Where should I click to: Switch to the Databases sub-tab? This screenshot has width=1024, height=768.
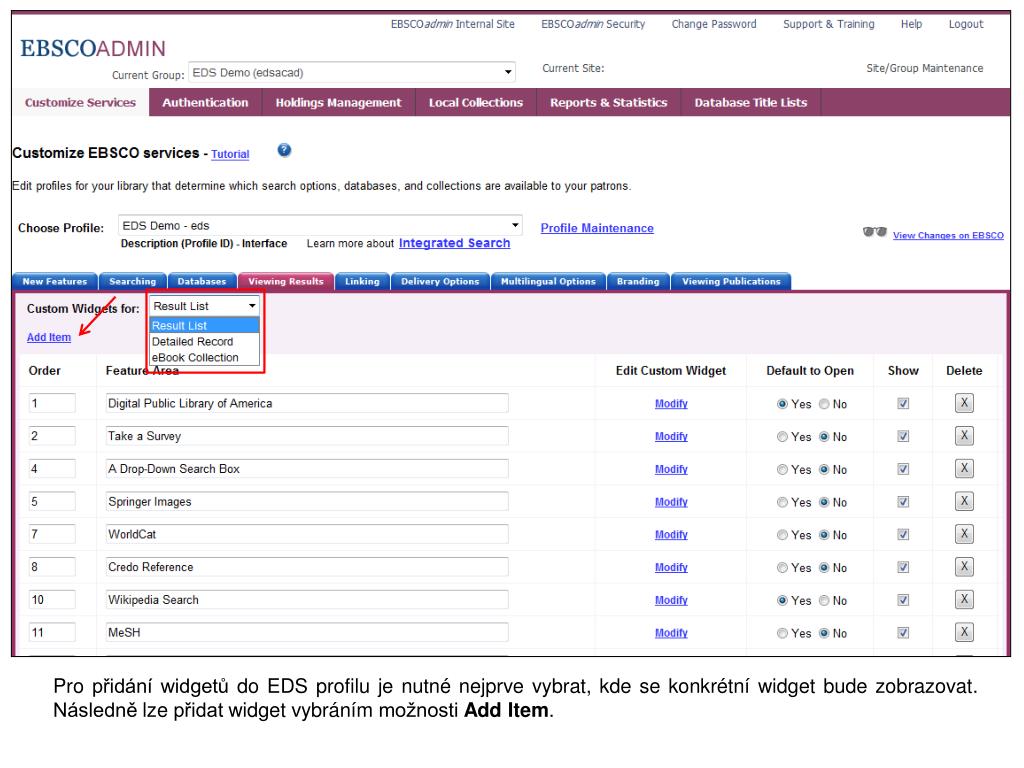(x=202, y=281)
